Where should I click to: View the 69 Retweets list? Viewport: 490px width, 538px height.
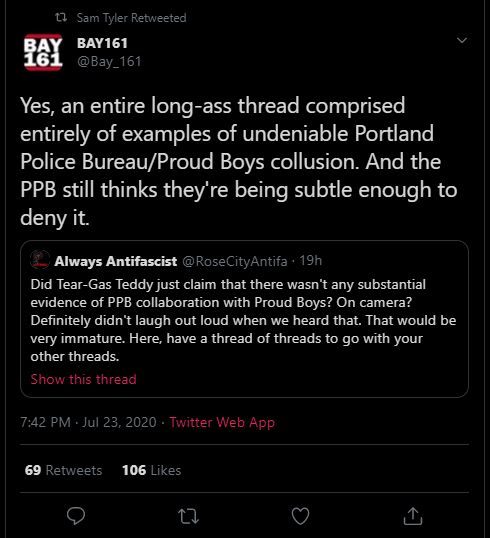(63, 470)
